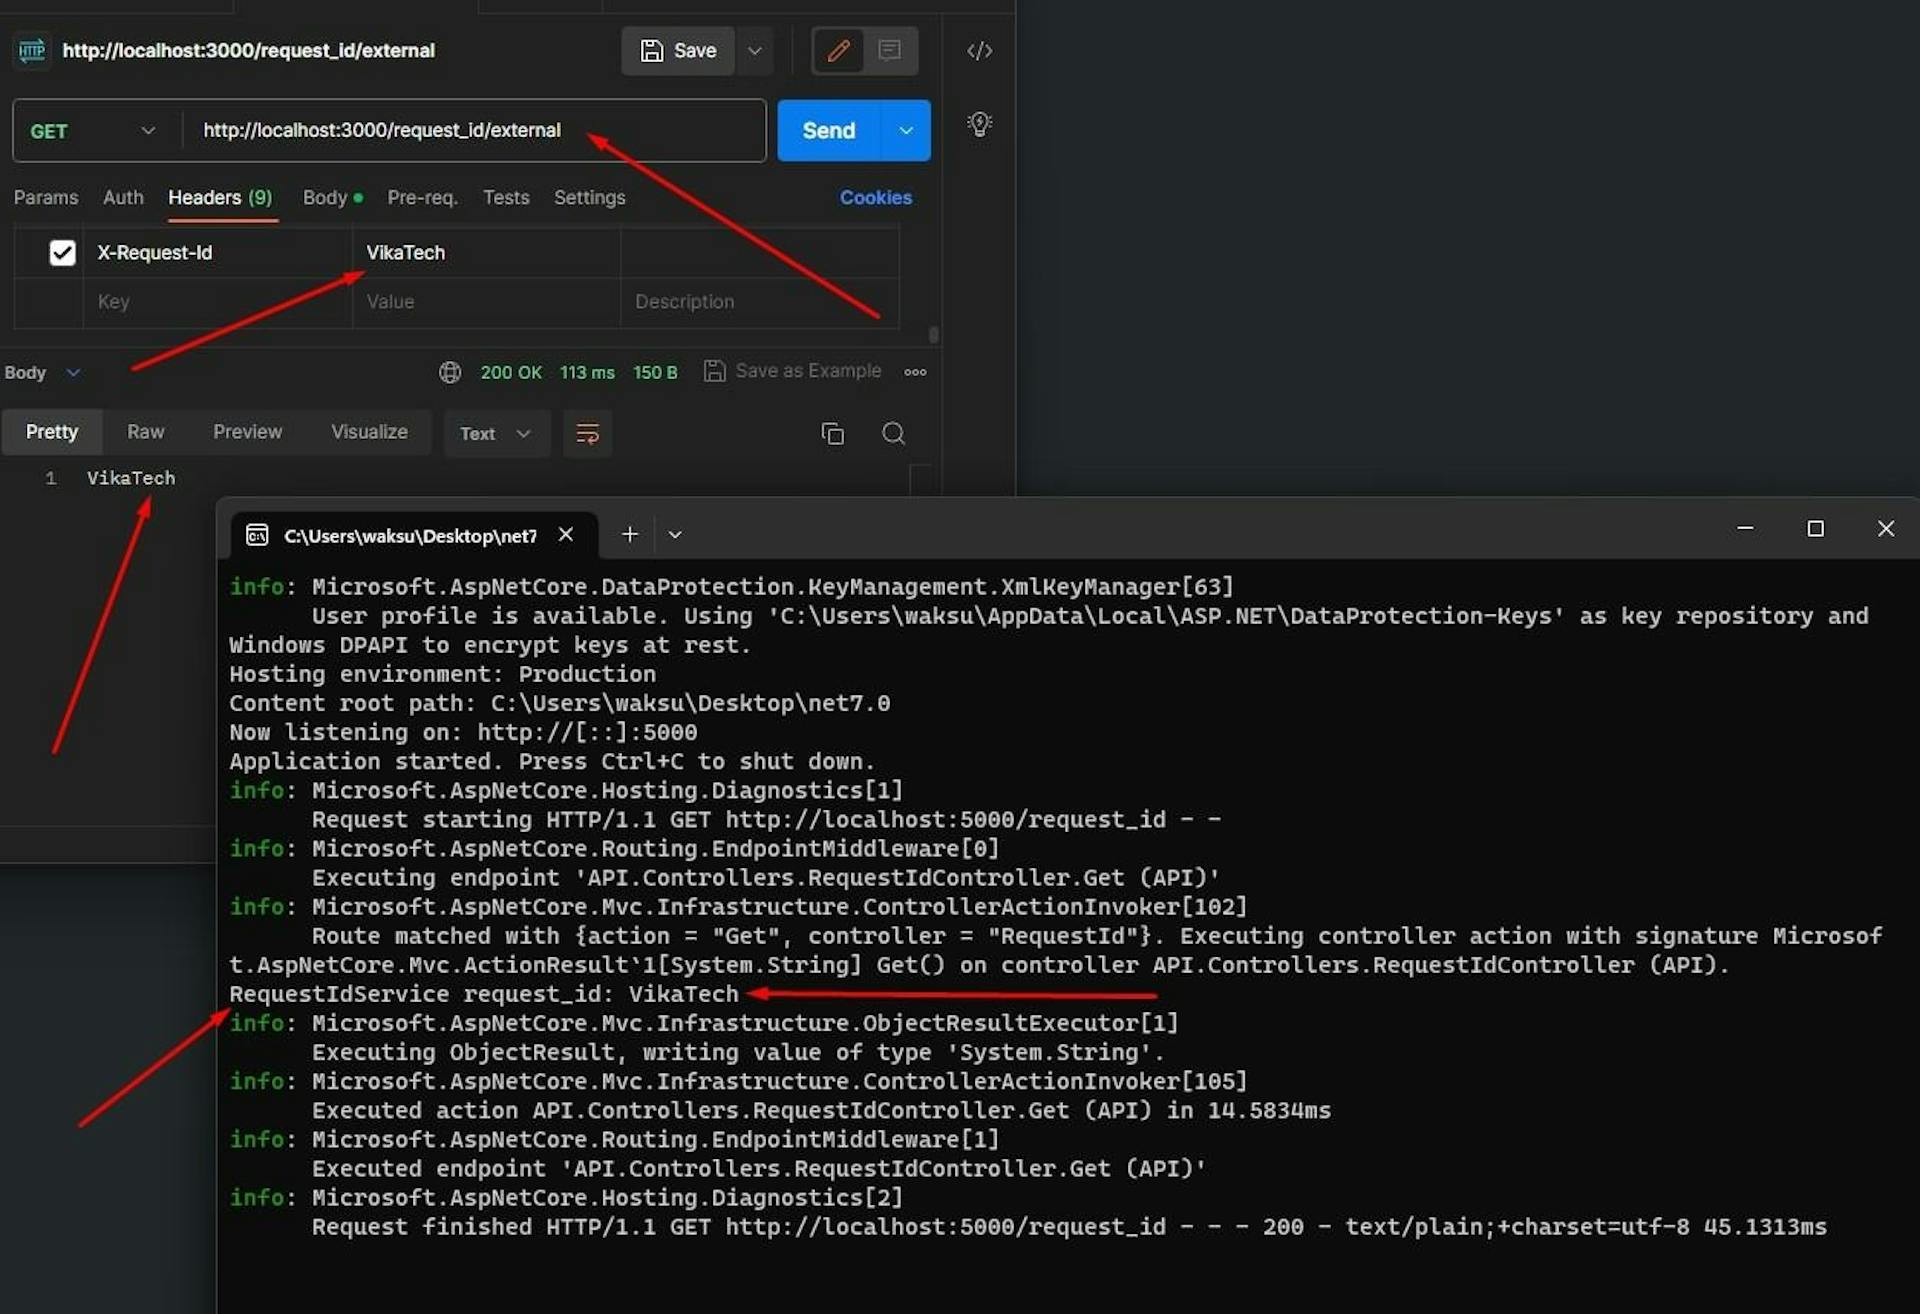1920x1314 pixels.
Task: Uncheck the X-Request-Id header checkbox
Action: (62, 252)
